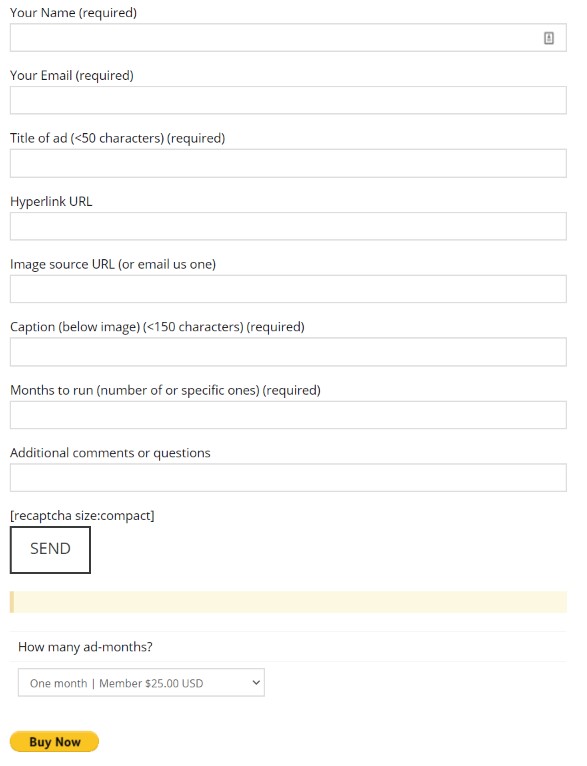Screen dimensions: 587x766
Task: Click the yellow Buy Now button
Action: (54, 742)
